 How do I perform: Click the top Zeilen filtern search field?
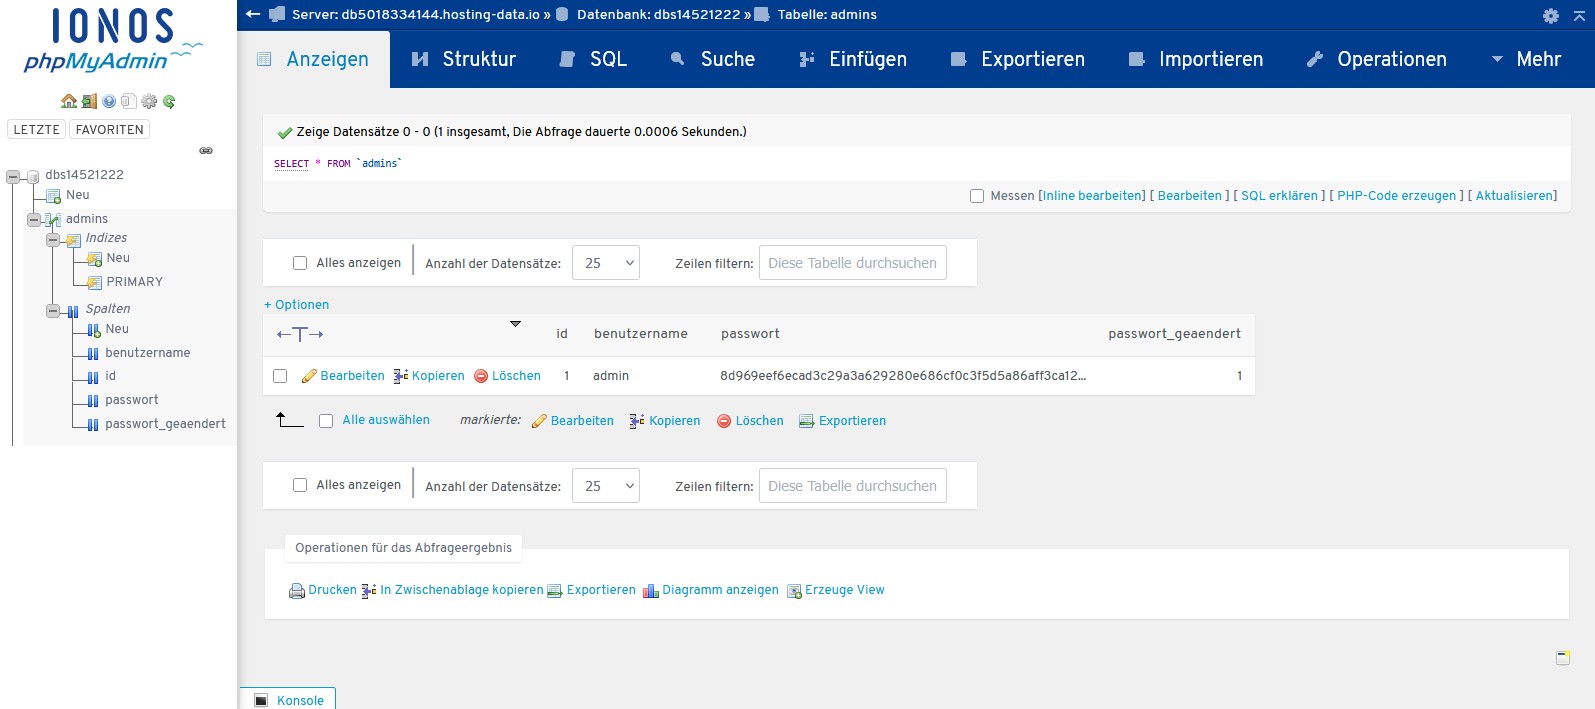852,263
